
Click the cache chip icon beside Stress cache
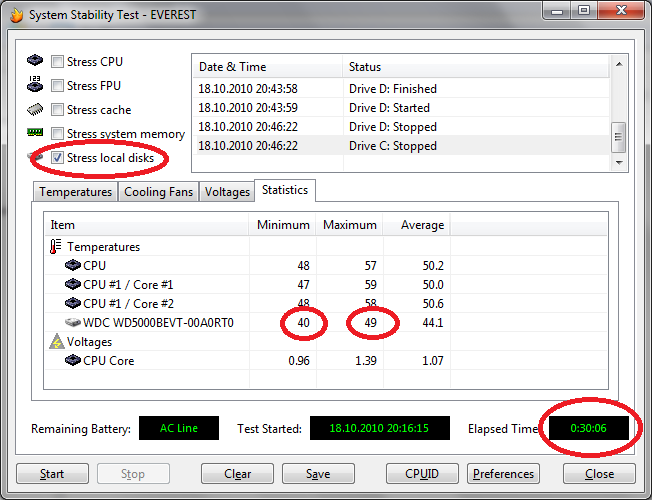[x=35, y=109]
